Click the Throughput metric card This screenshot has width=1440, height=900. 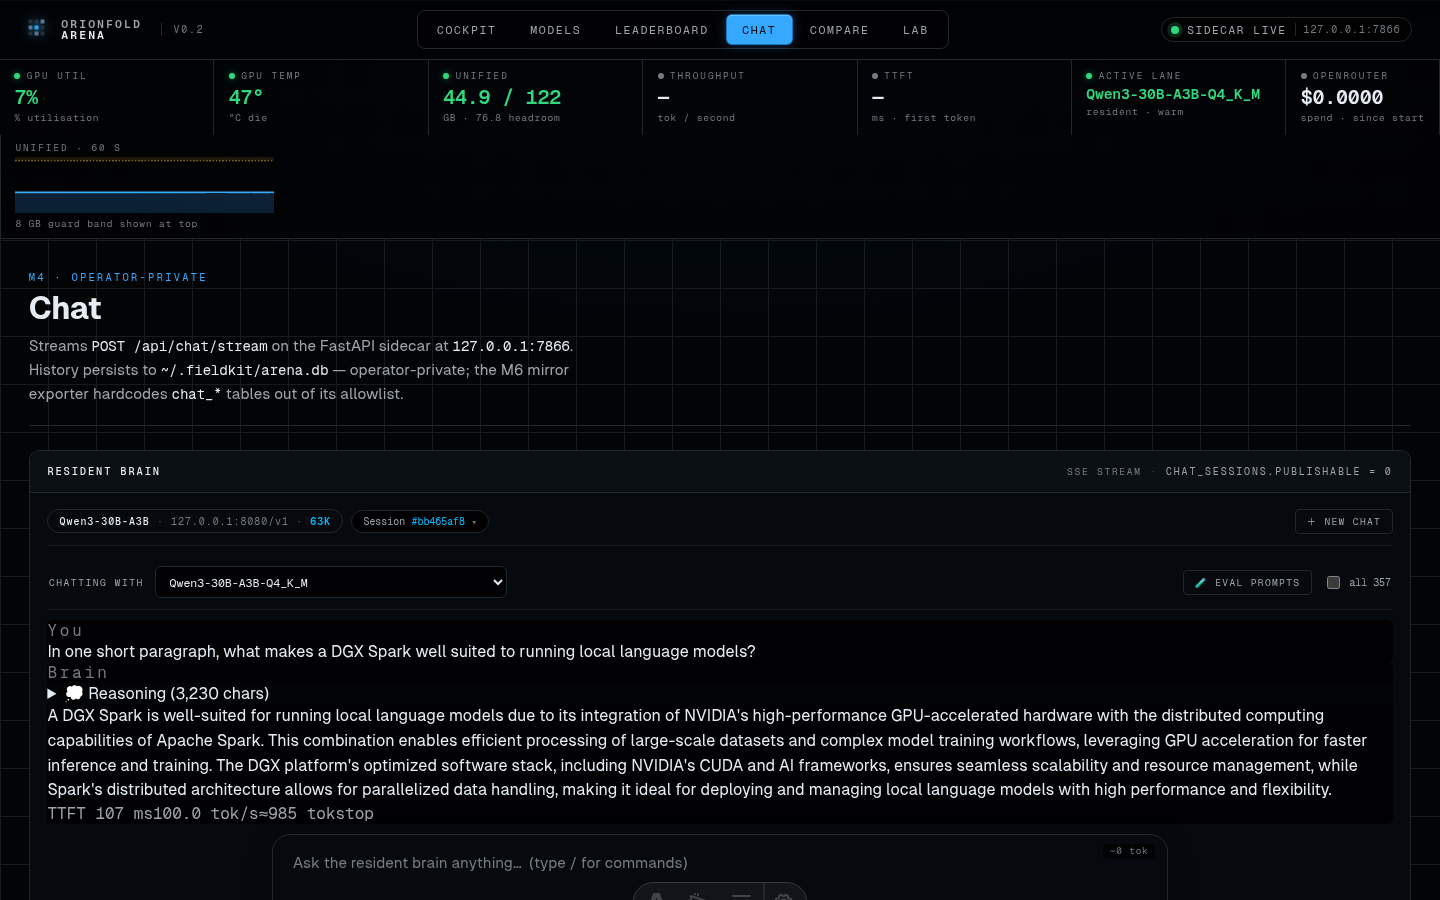750,97
